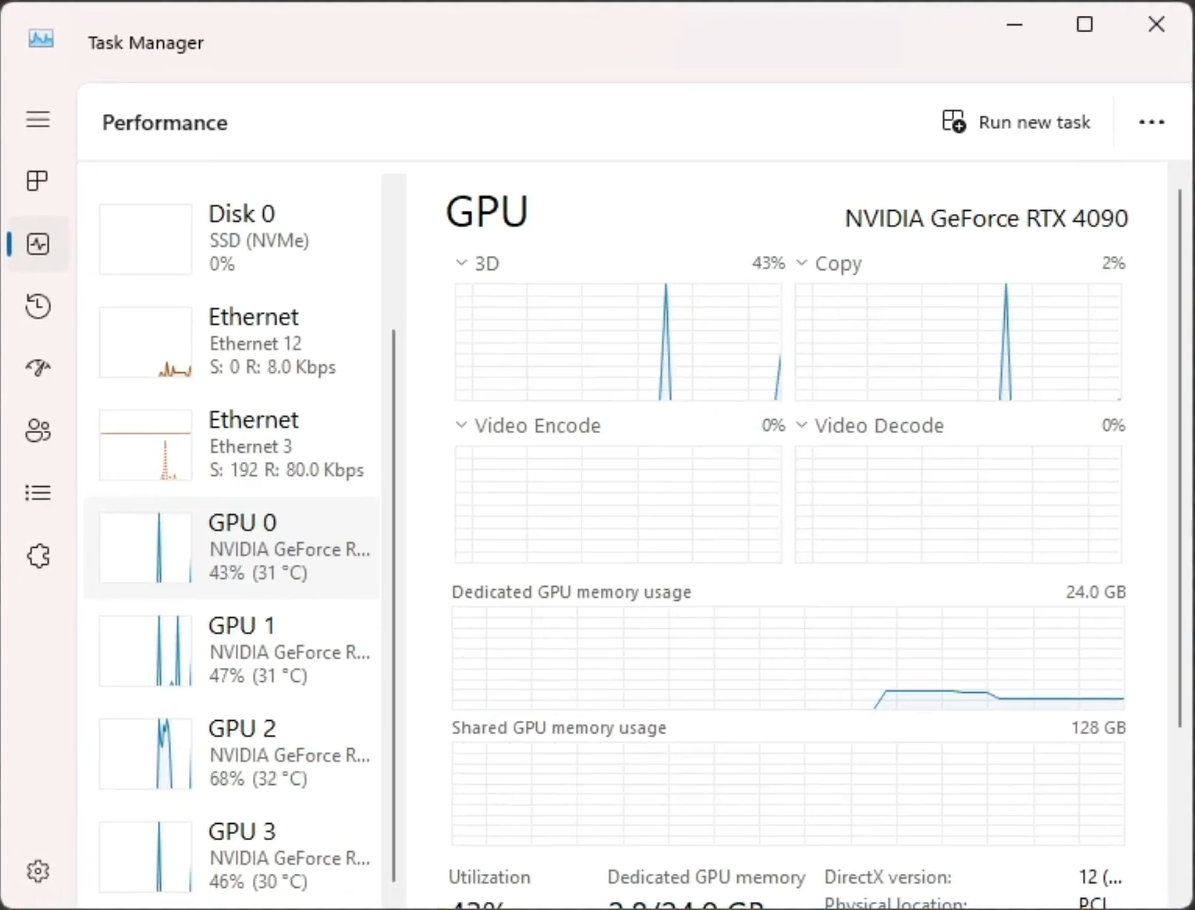The height and width of the screenshot is (910, 1195).
Task: Click the GPU 3 mini graph thumbnail
Action: pos(146,856)
